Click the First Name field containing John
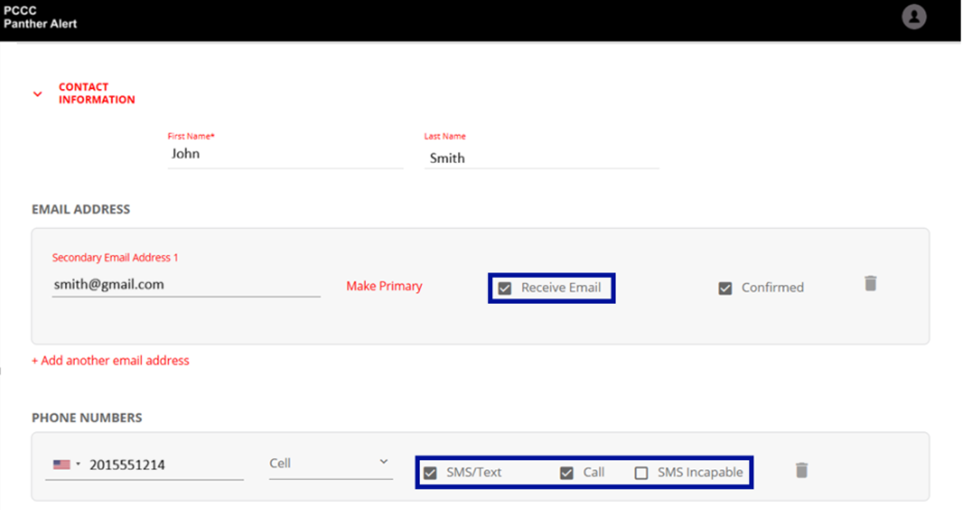This screenshot has height=510, width=969. click(x=285, y=154)
